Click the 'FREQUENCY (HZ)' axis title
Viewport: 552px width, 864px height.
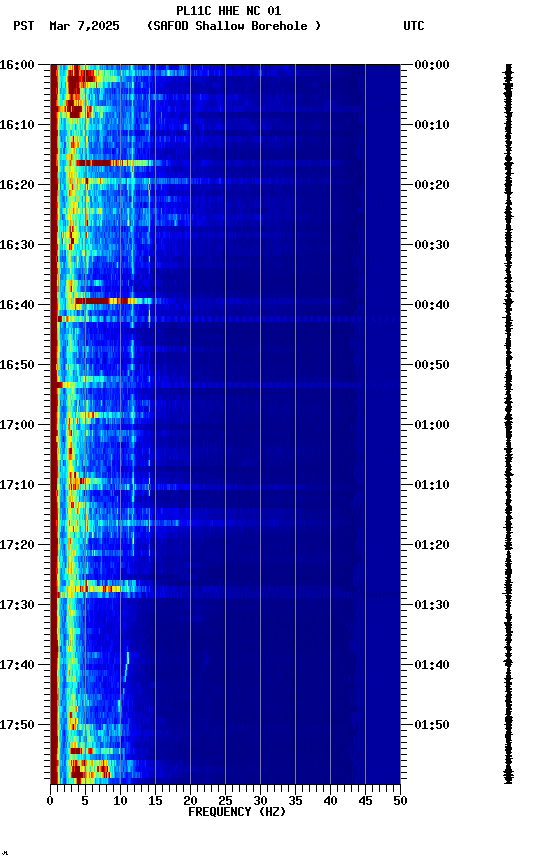(x=237, y=812)
